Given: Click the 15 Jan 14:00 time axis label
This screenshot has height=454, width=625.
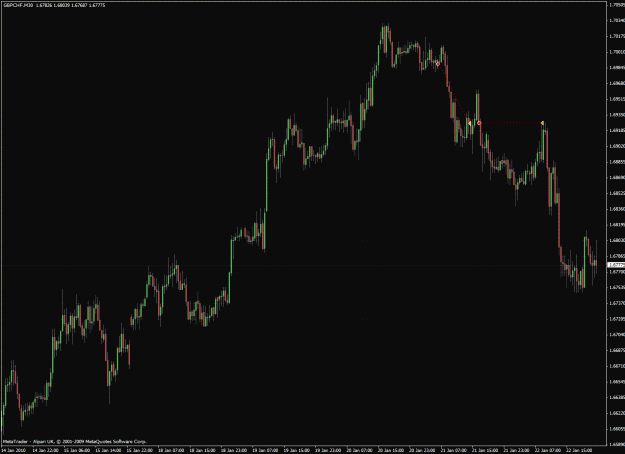Looking at the screenshot, I should [108, 450].
